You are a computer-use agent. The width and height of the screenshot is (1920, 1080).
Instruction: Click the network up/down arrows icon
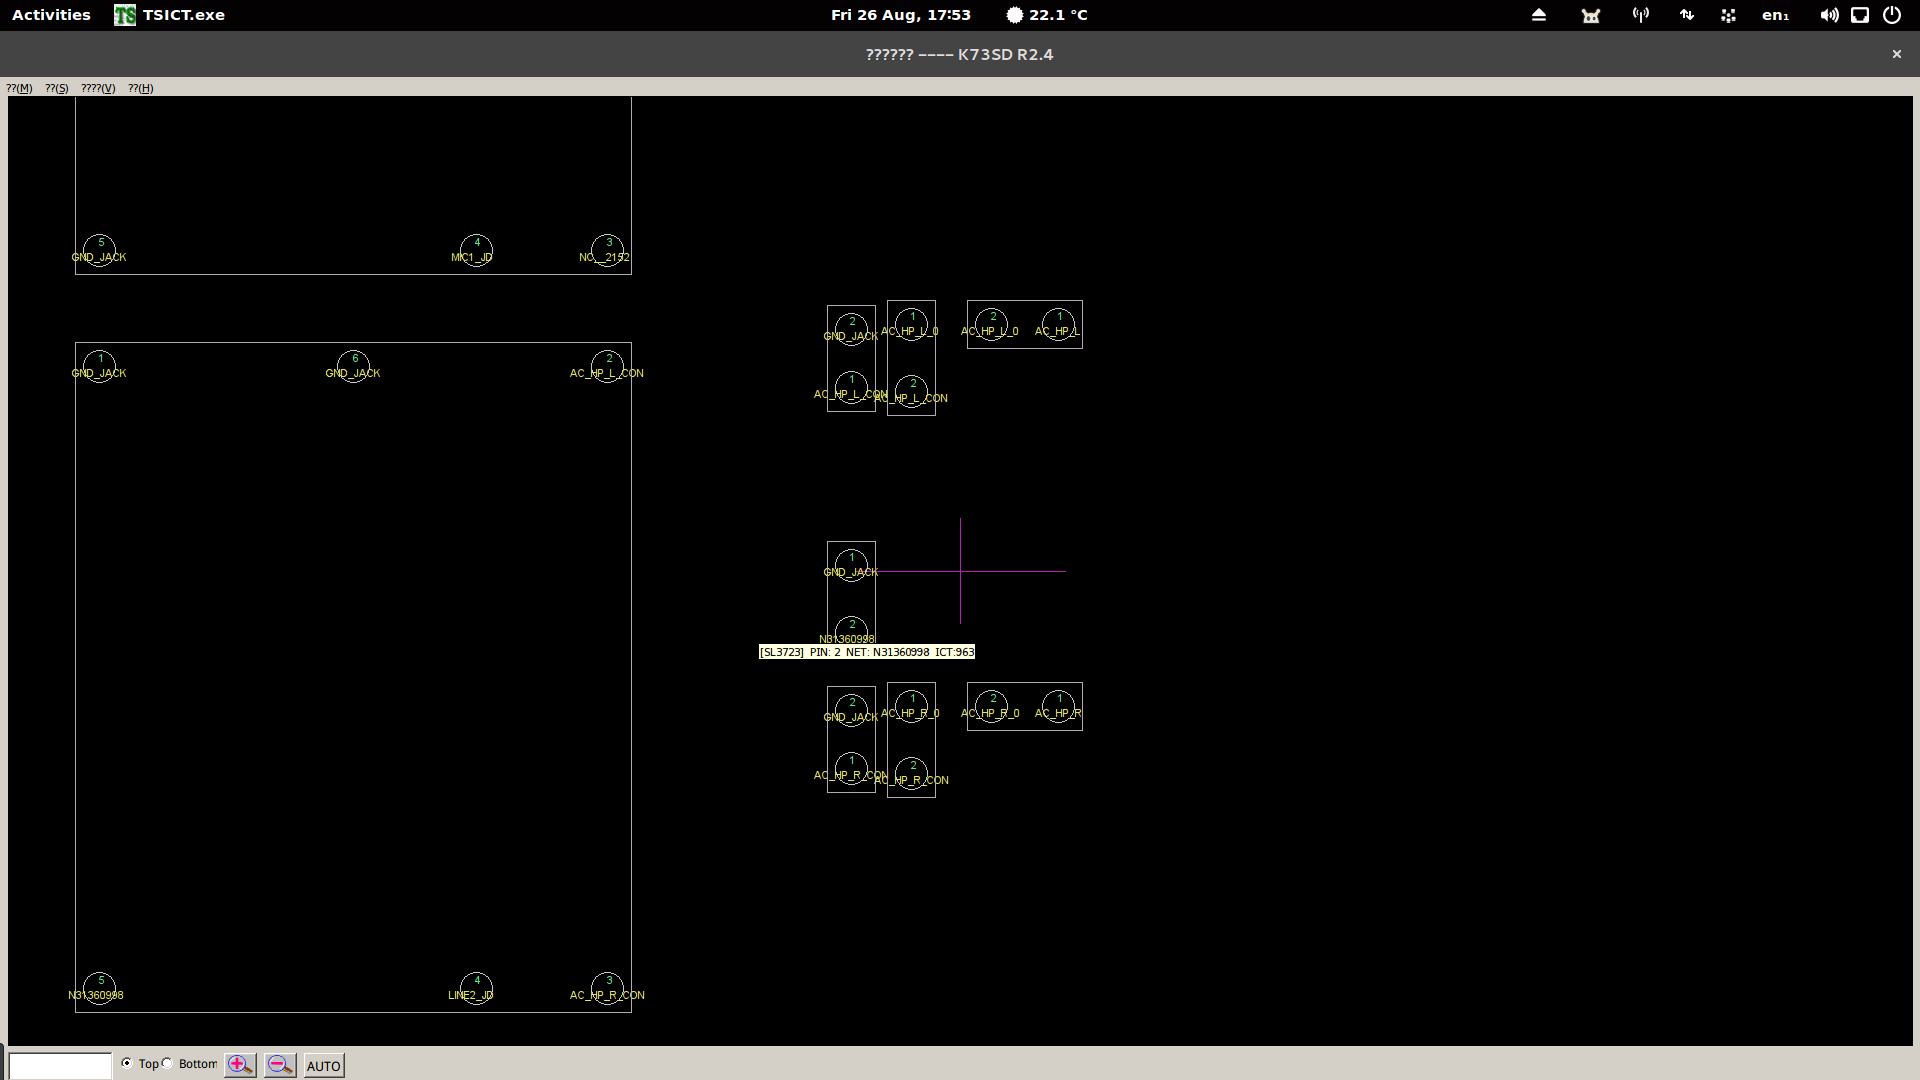click(x=1687, y=15)
